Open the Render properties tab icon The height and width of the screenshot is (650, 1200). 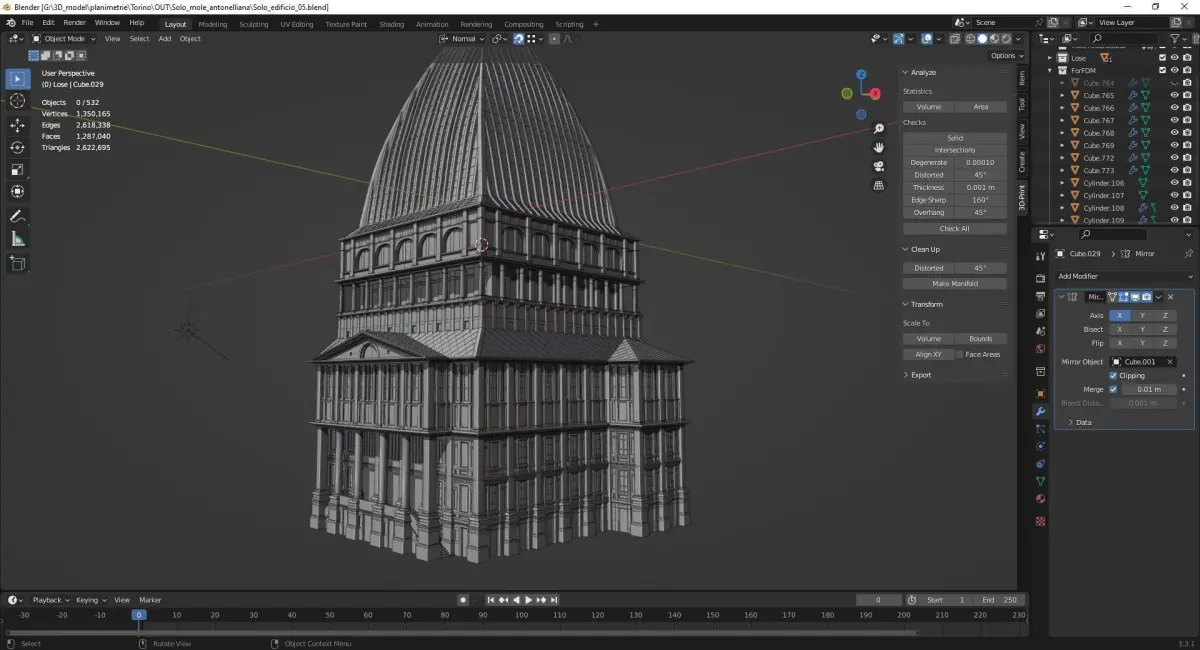coord(1040,278)
